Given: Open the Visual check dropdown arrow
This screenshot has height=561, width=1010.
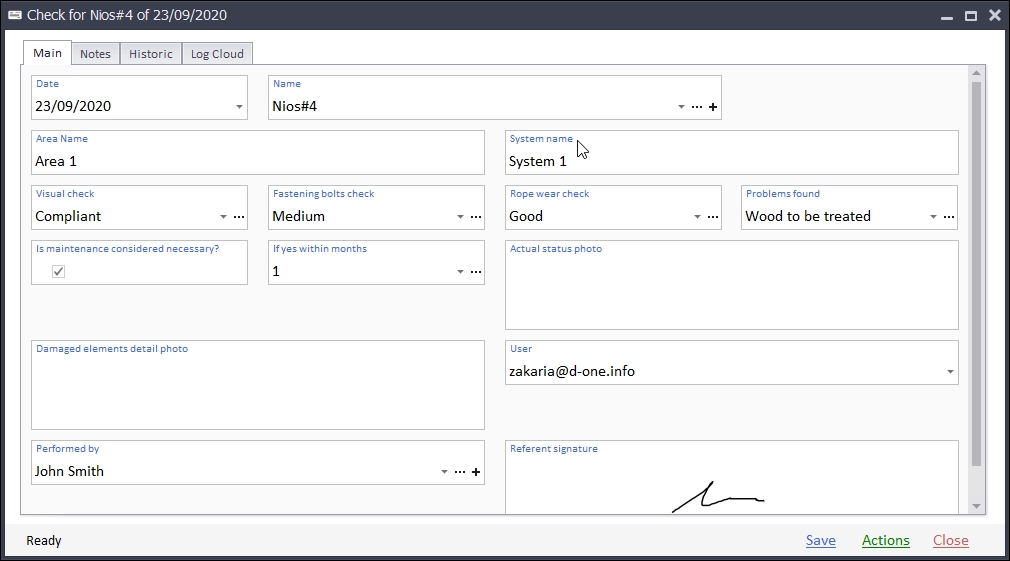Looking at the screenshot, I should [223, 217].
